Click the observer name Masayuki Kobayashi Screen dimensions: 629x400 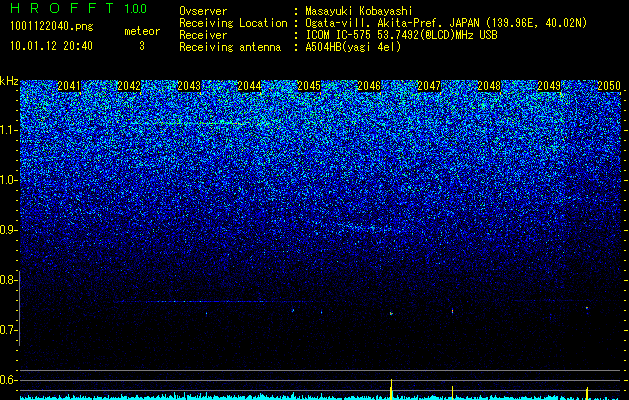click(x=359, y=12)
